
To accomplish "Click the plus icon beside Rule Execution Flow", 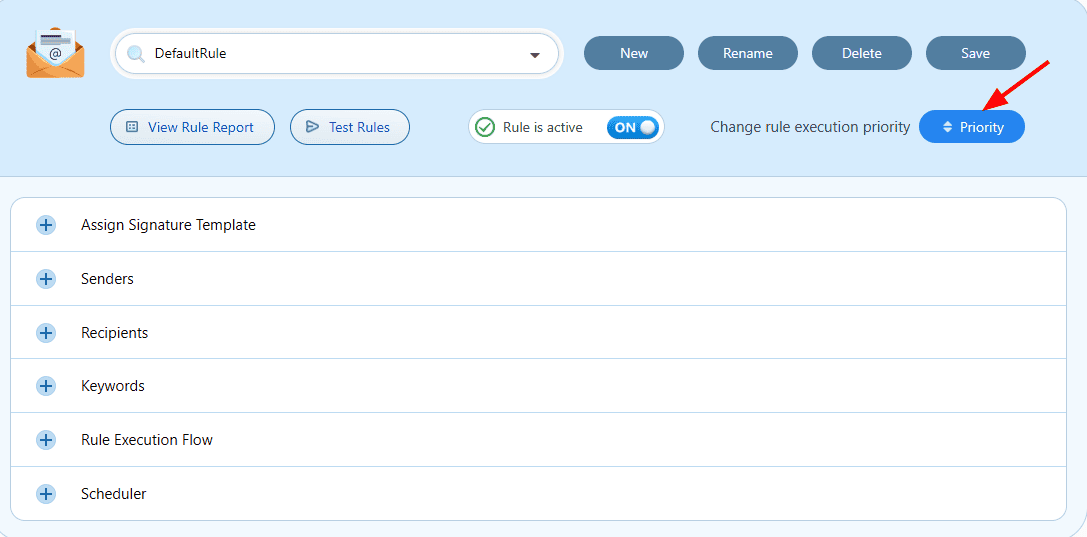I will point(46,440).
